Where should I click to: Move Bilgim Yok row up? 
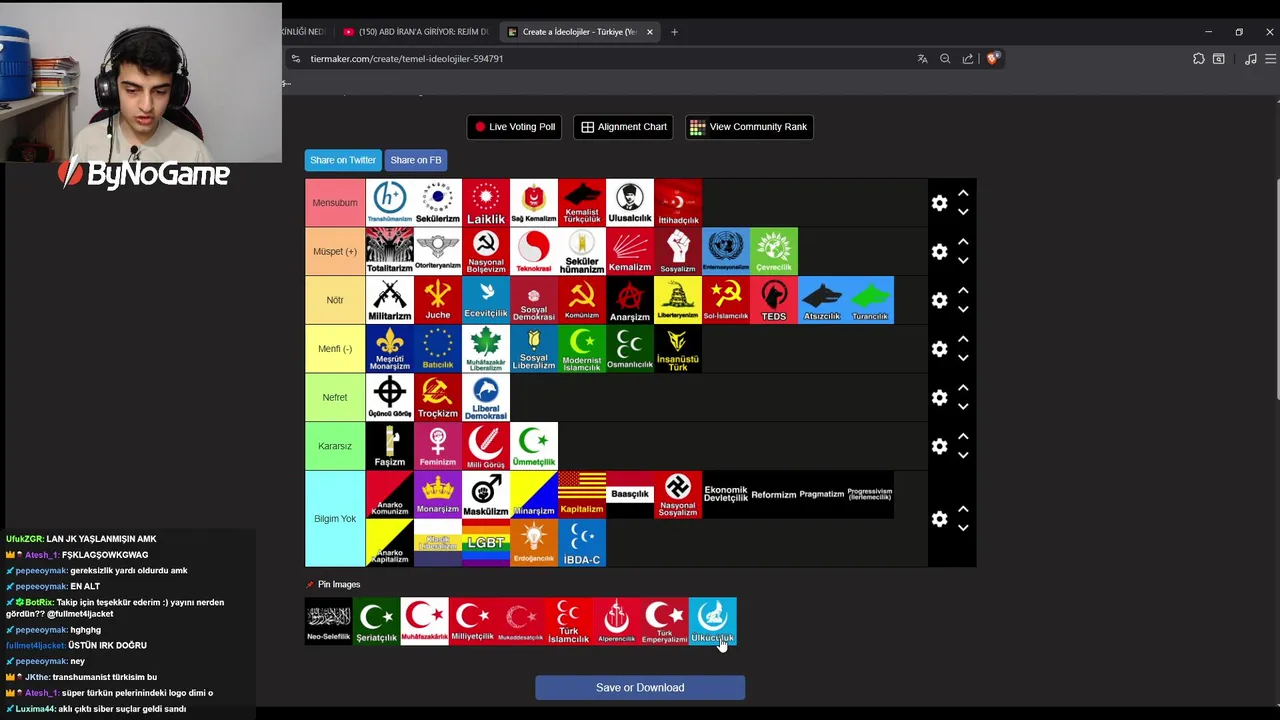tap(963, 509)
